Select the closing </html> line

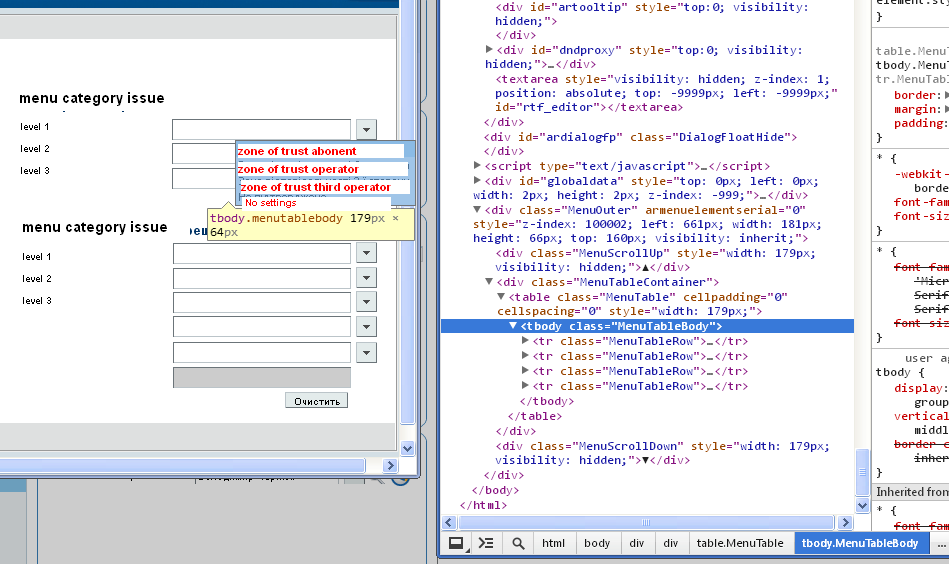[483, 505]
